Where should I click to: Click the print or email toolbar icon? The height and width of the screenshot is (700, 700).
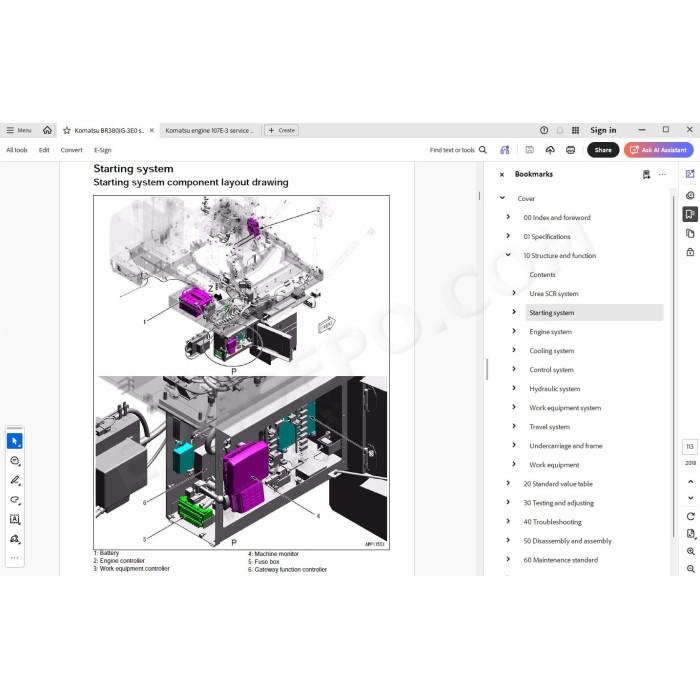(571, 150)
